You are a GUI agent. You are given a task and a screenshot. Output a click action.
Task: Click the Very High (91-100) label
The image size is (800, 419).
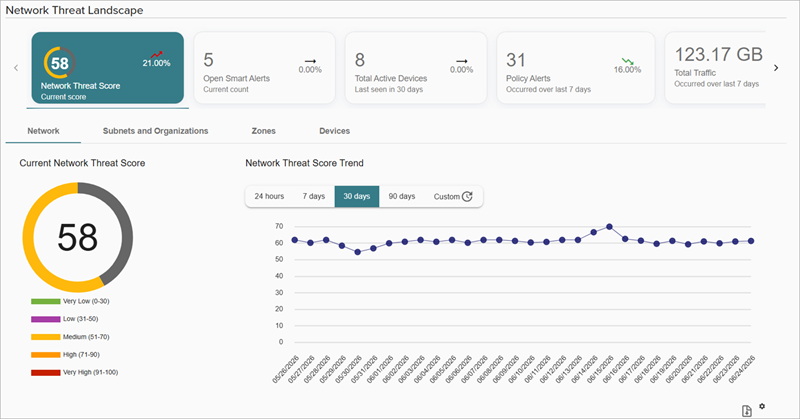click(x=90, y=373)
